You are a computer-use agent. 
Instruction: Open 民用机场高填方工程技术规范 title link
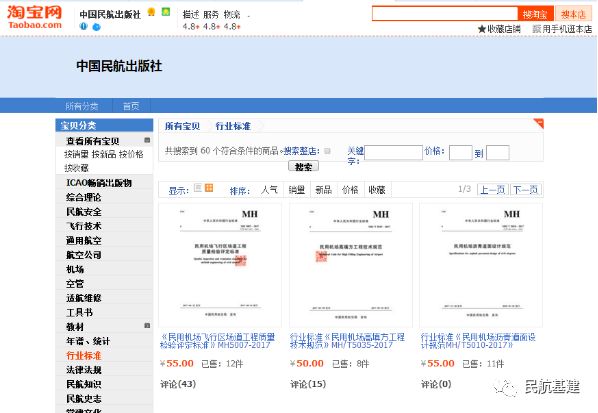(x=347, y=341)
